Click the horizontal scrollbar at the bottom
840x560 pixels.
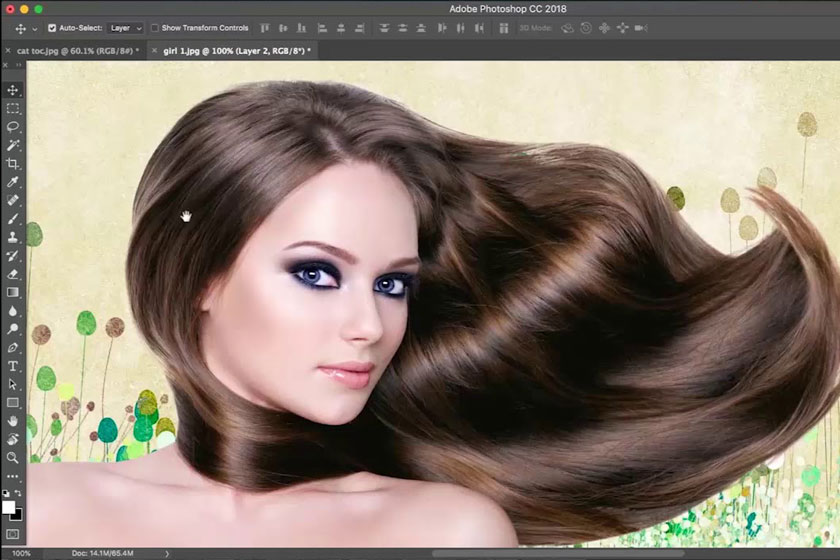pyautogui.click(x=557, y=554)
